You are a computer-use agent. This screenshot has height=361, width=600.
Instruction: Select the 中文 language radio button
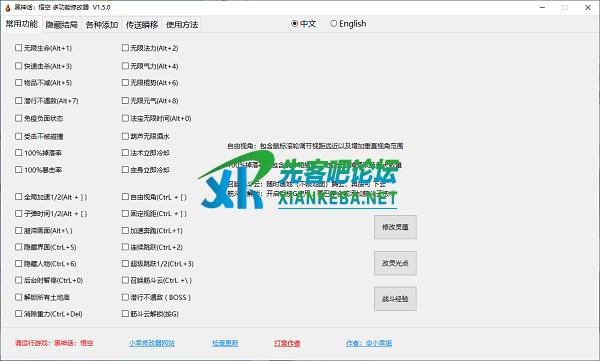tap(294, 24)
